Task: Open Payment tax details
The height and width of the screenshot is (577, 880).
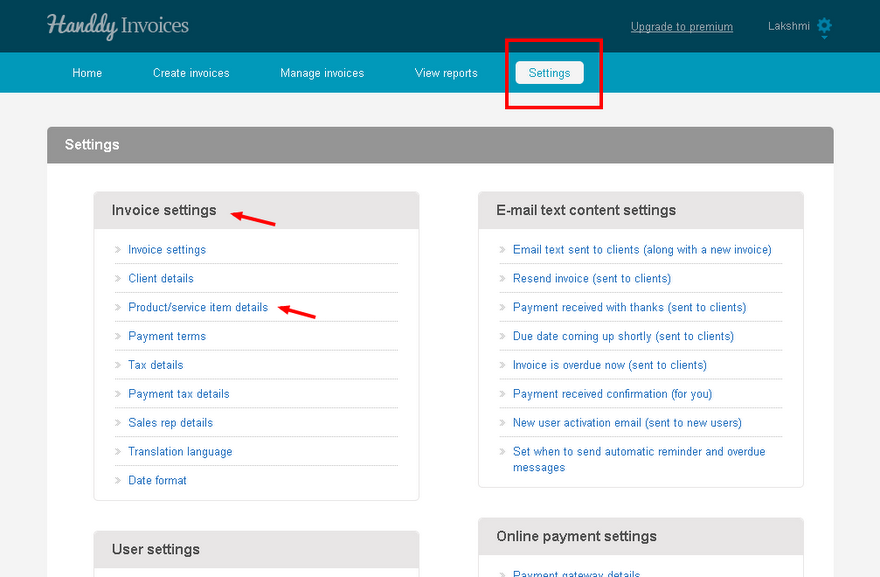Action: point(178,394)
